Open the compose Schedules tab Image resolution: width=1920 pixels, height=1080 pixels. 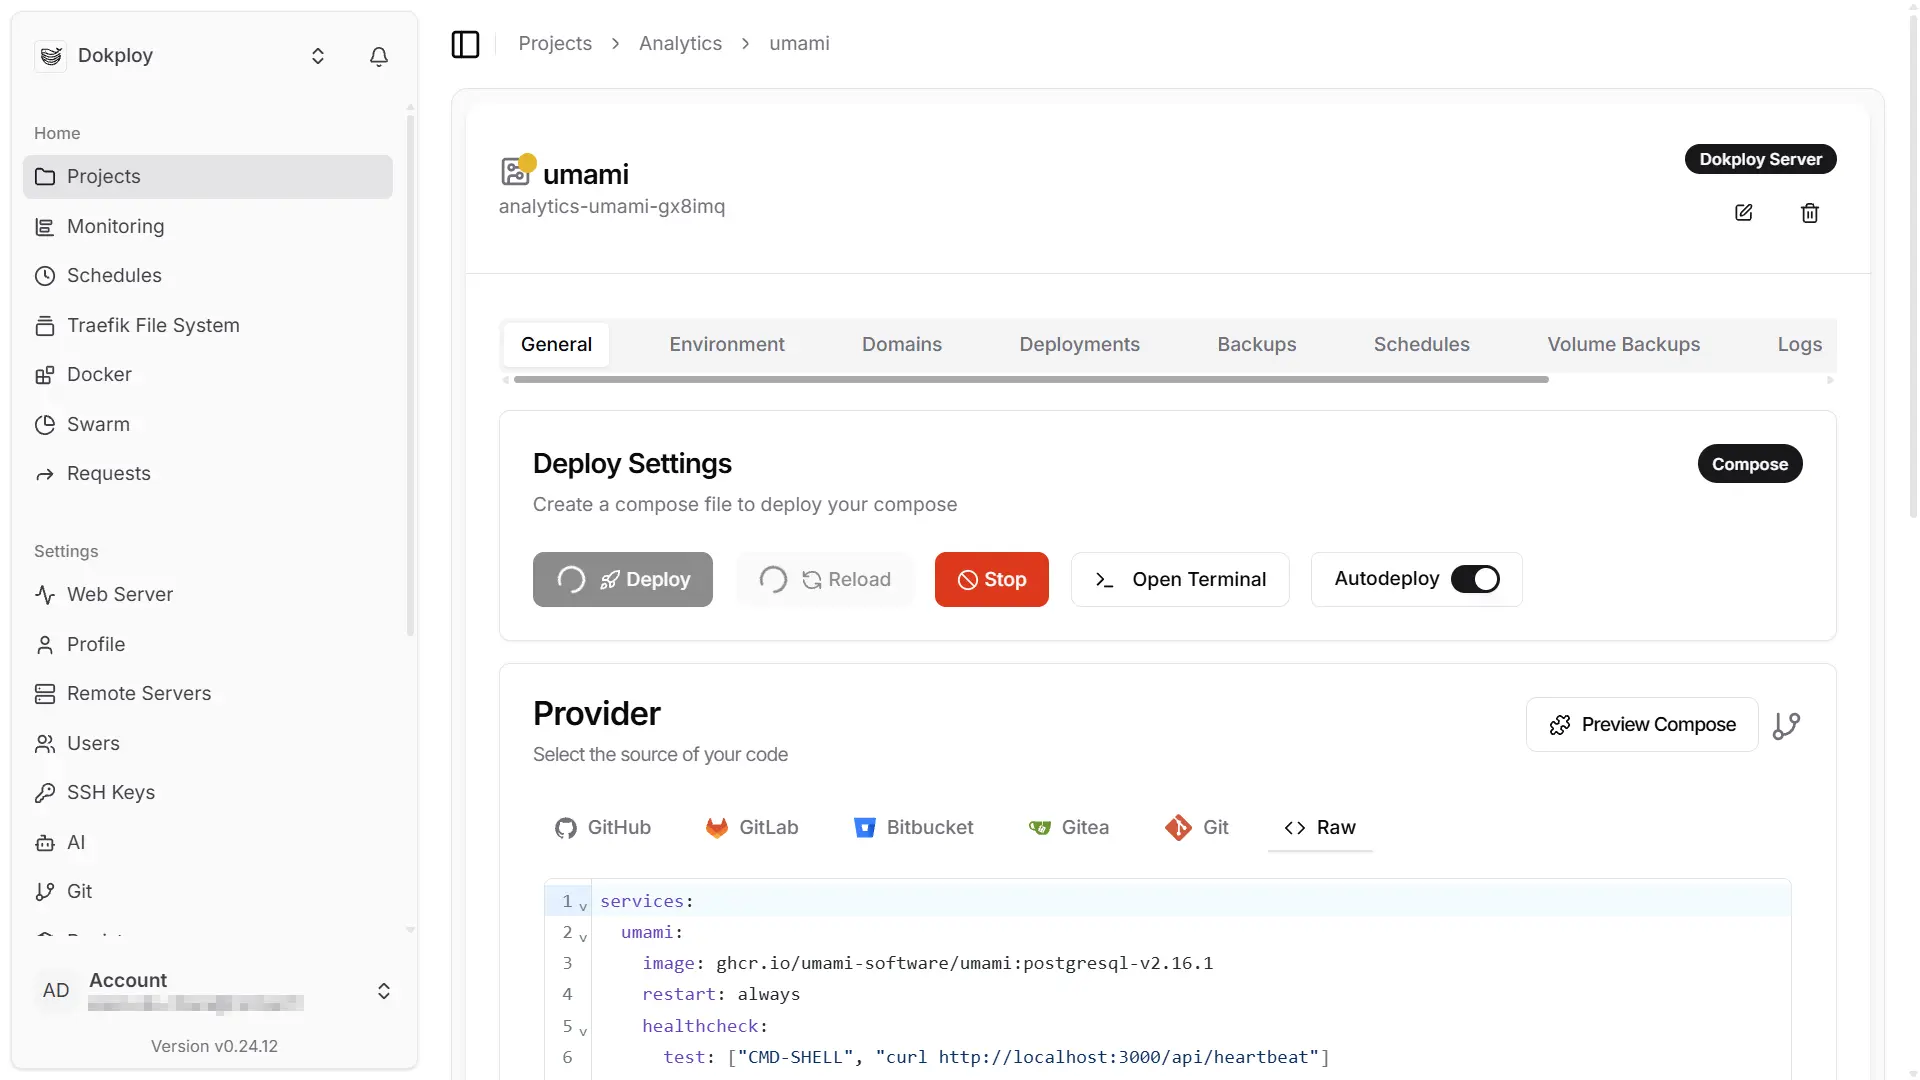1421,344
